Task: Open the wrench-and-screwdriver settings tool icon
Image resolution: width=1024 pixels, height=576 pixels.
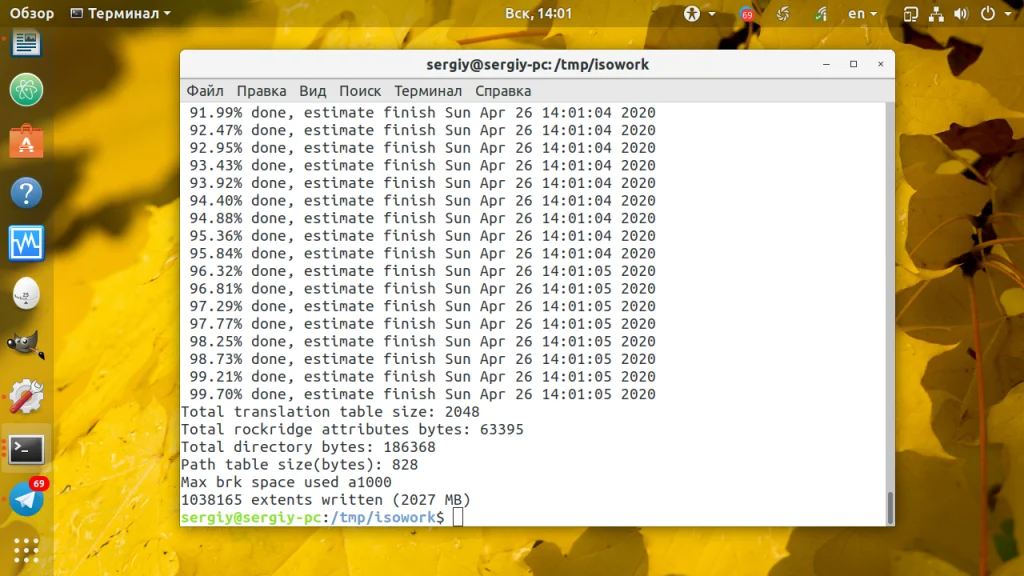Action: pyautogui.click(x=26, y=396)
